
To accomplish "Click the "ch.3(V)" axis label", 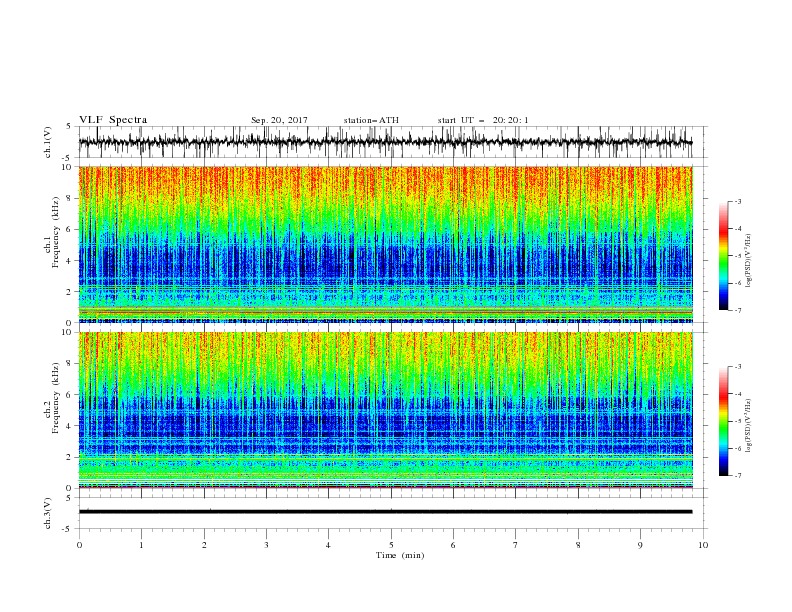I will (48, 513).
